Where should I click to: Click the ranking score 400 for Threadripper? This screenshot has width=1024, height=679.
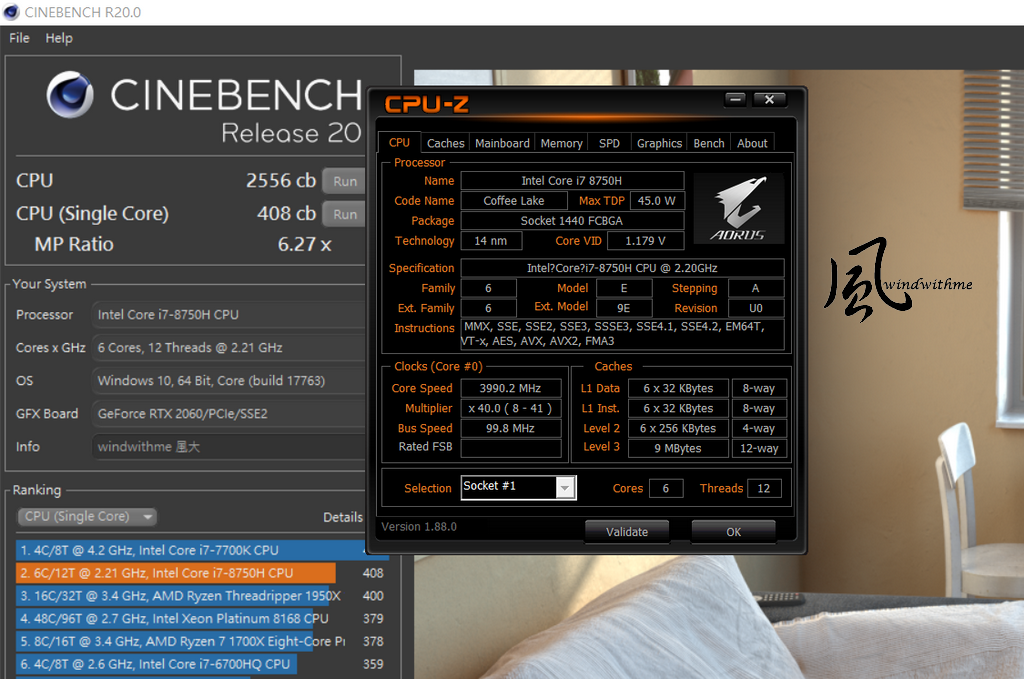[373, 596]
